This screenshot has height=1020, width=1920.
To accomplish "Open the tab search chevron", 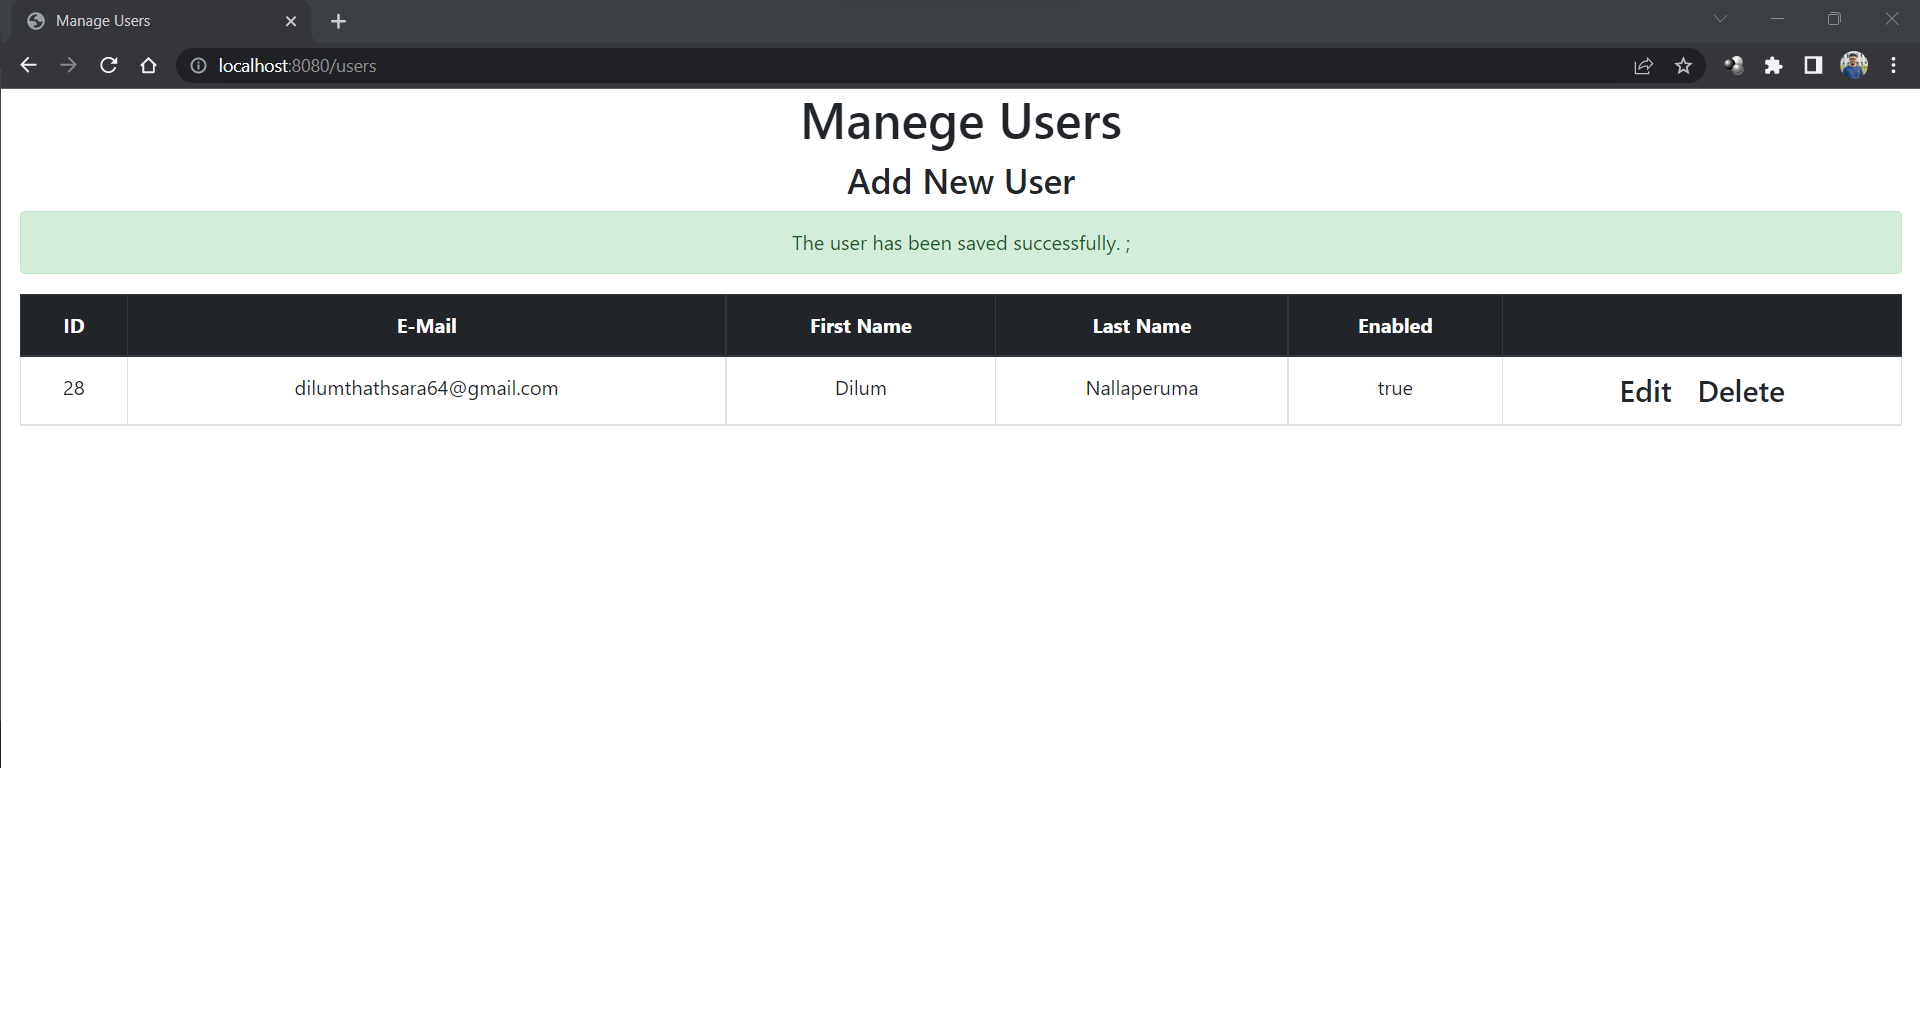I will 1721,18.
